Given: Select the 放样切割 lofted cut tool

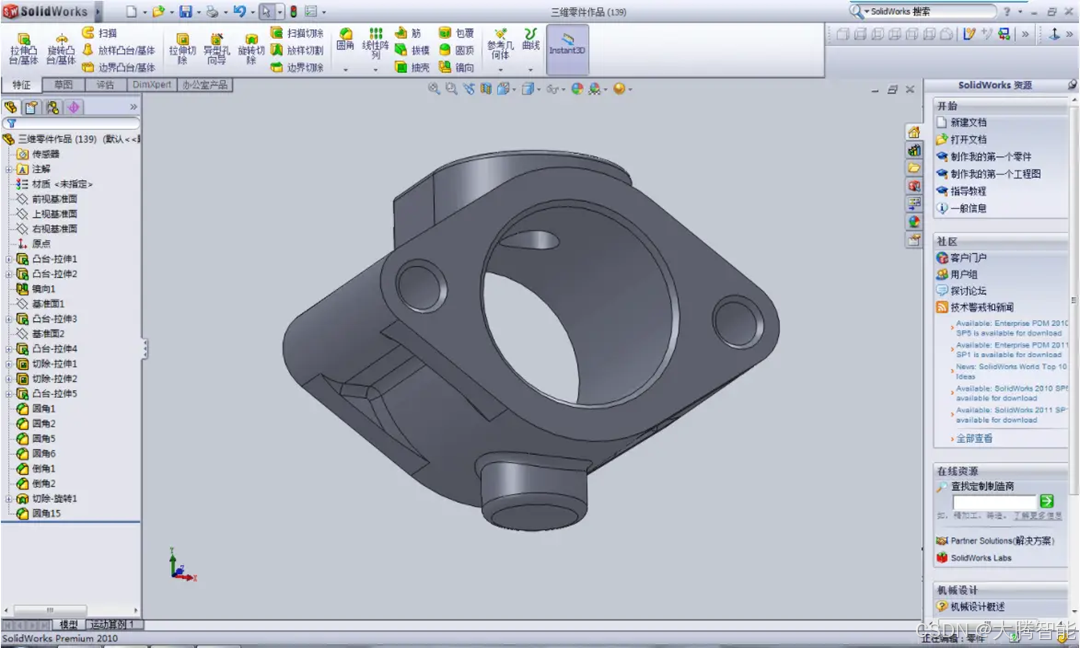Looking at the screenshot, I should [x=297, y=50].
